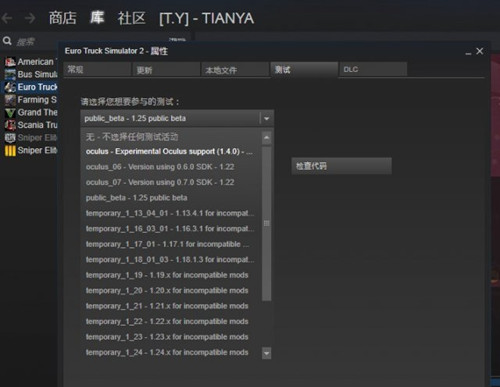500x387 pixels.
Task: Choose the oculus Experimental Oculus support option
Action: [x=170, y=151]
